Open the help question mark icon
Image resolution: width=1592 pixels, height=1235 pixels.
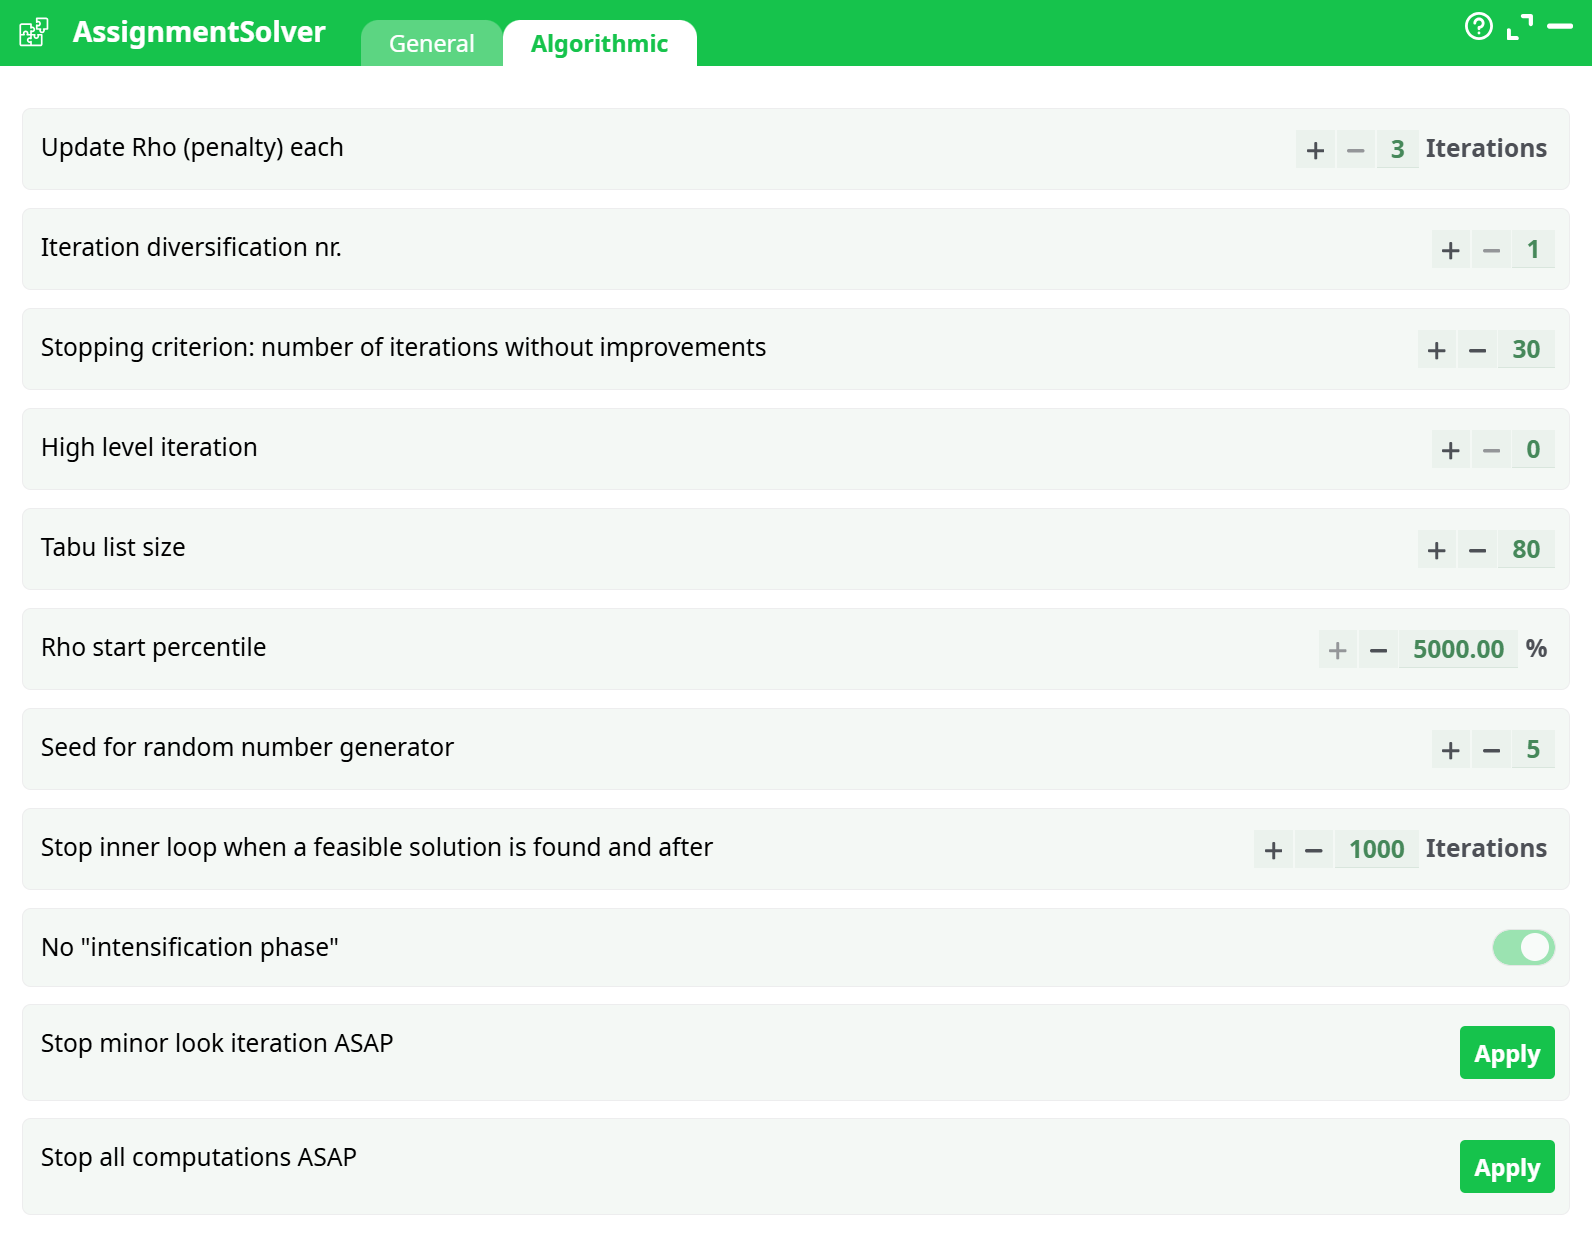1478,26
